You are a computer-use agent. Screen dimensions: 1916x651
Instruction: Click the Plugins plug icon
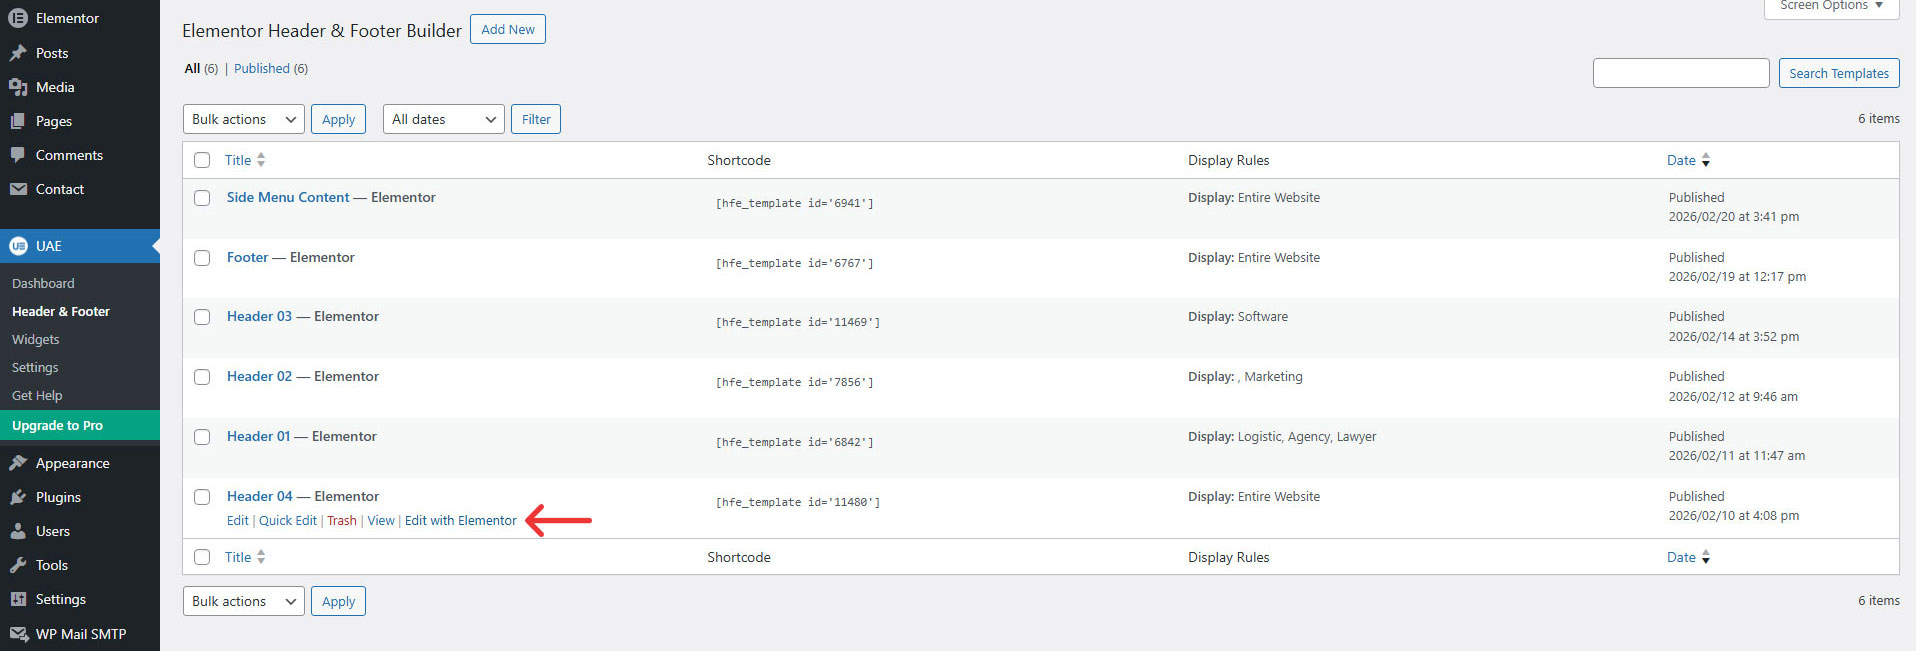click(x=18, y=497)
